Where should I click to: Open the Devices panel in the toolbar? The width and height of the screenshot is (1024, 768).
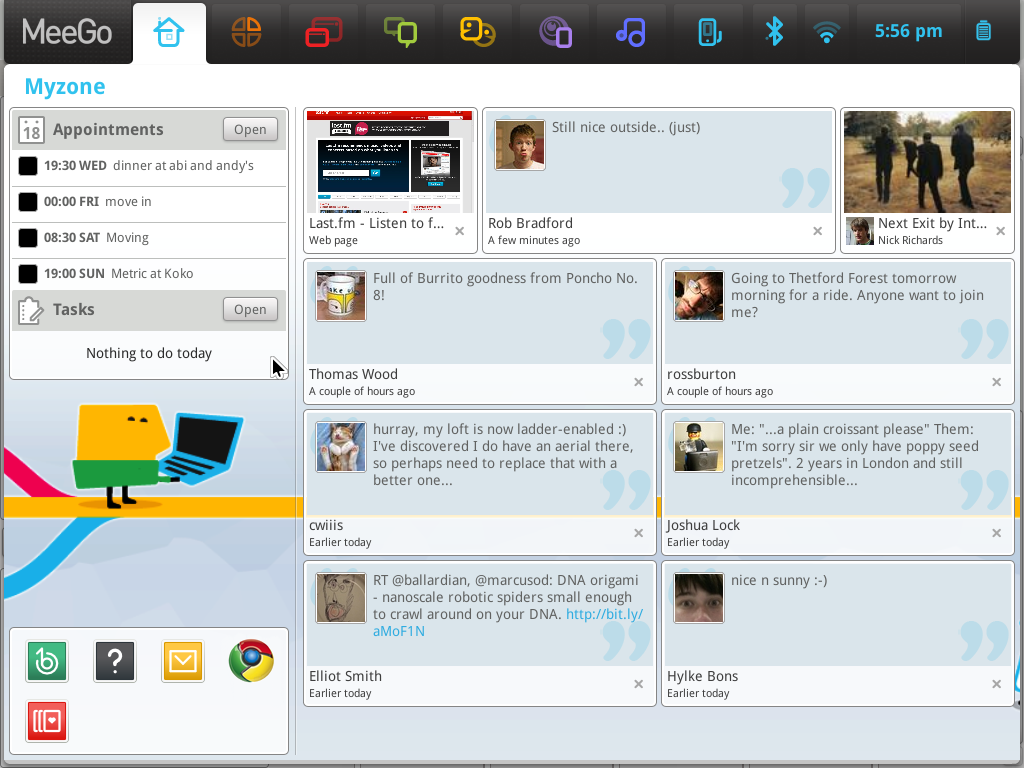[708, 32]
